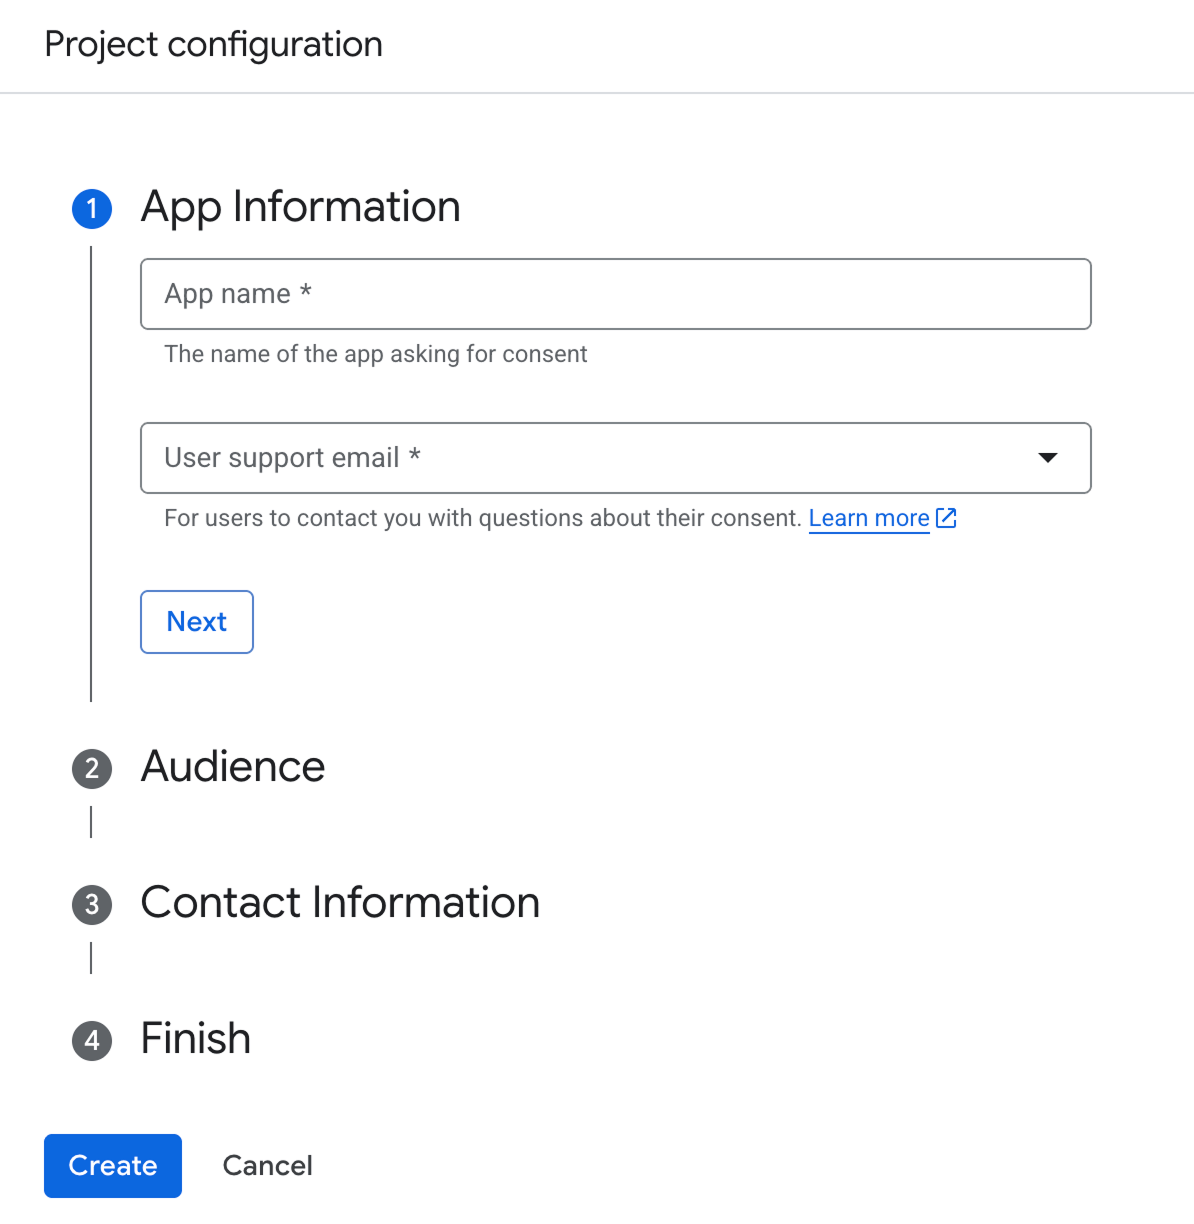Open the User support email dropdown
The height and width of the screenshot is (1224, 1194).
615,458
